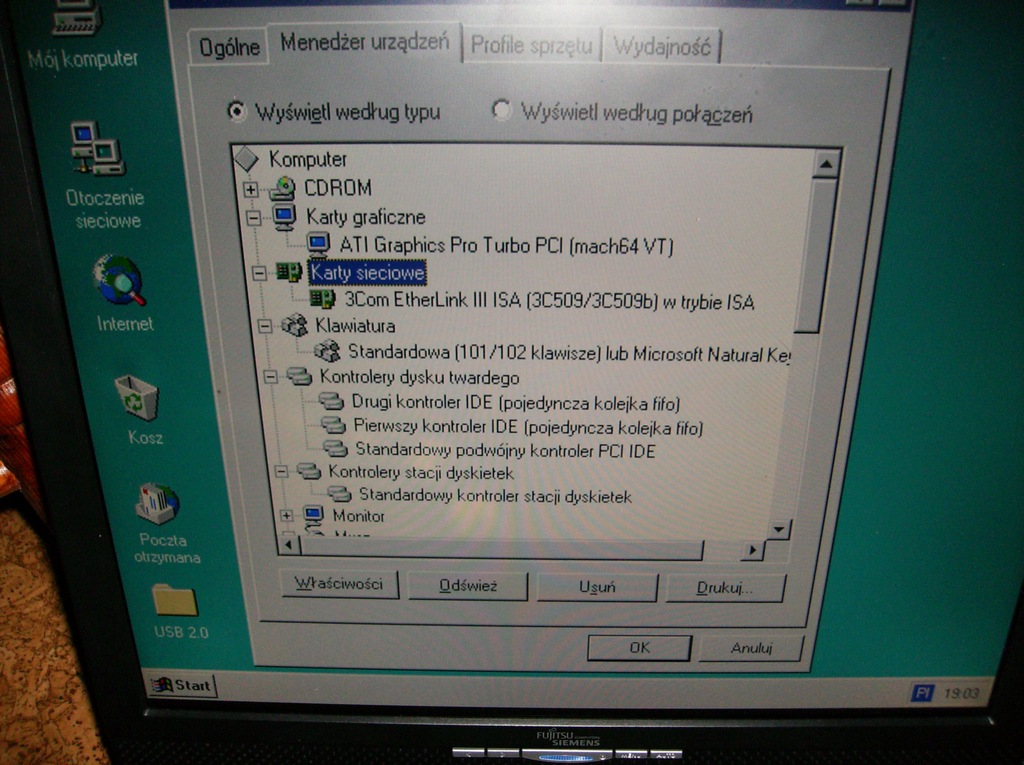Click the Drukuj... button
1024x765 pixels.
(x=725, y=588)
